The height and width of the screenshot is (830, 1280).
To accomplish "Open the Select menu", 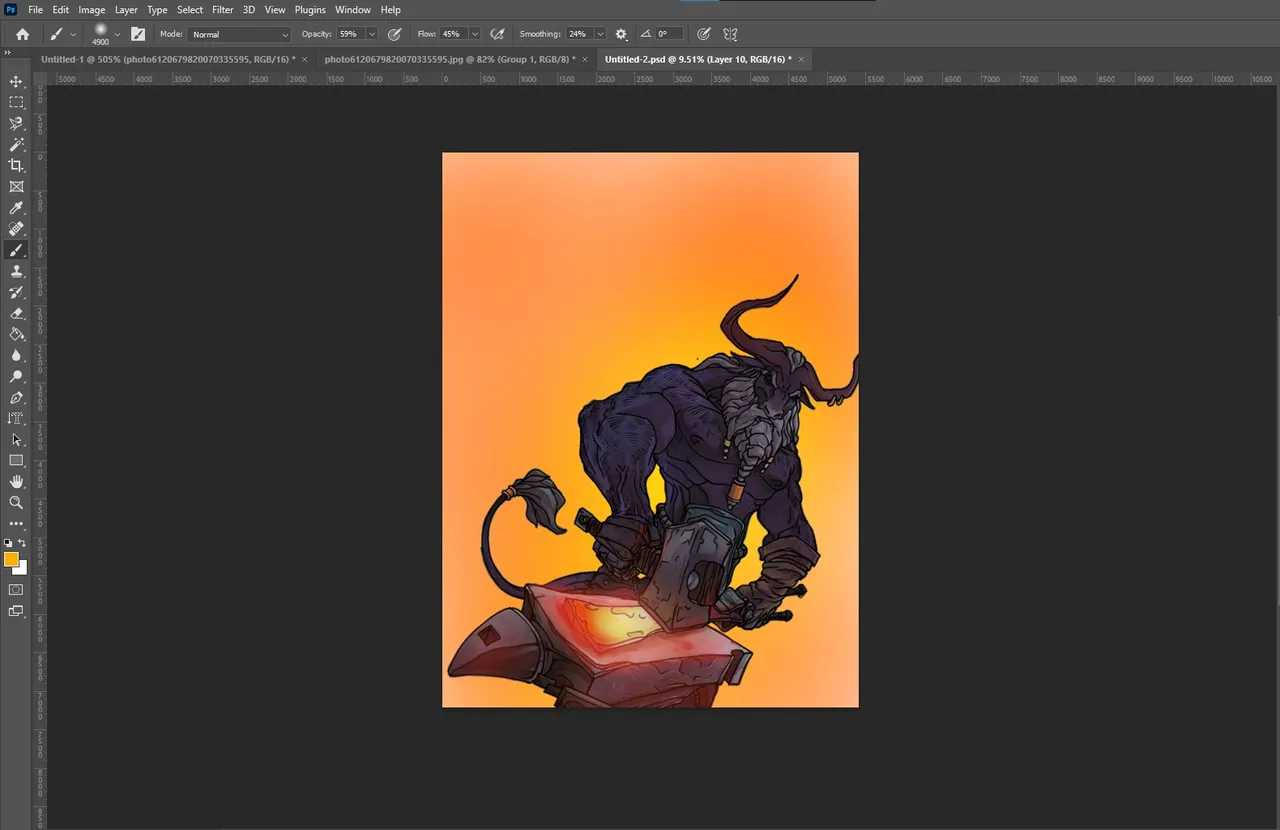I will click(190, 10).
